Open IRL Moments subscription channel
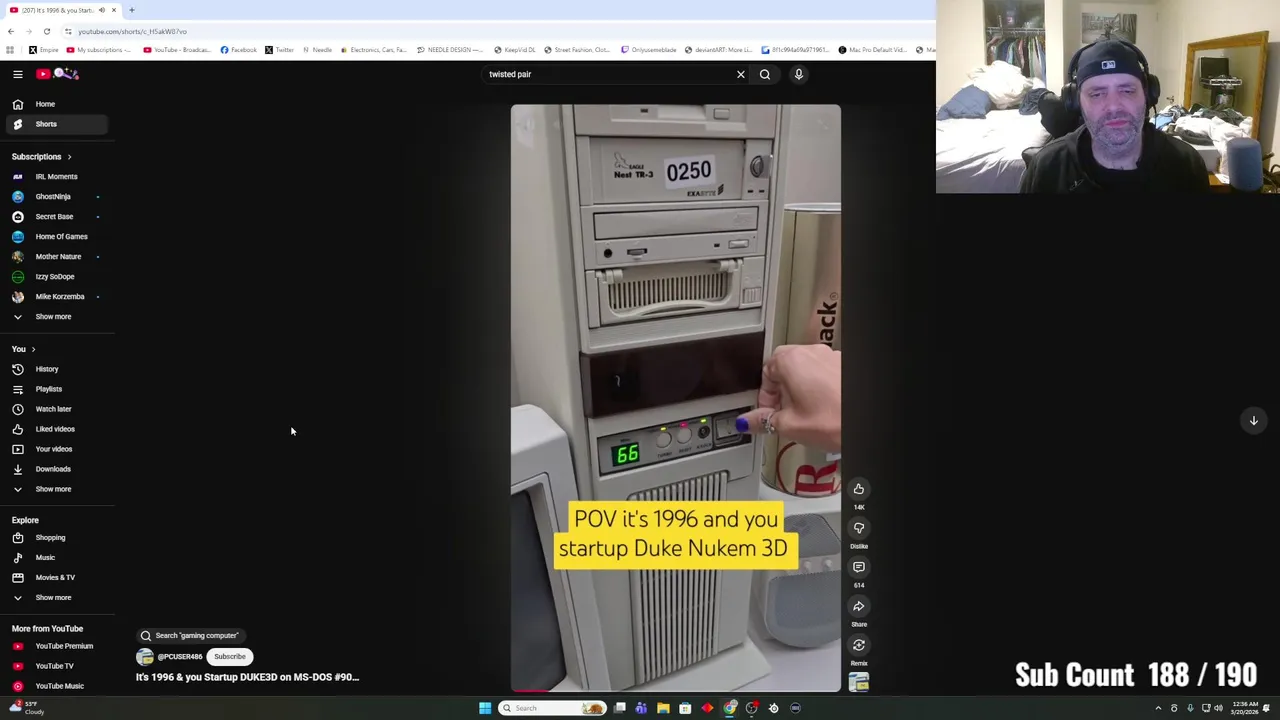Screen dimensions: 1280x720 [57, 177]
